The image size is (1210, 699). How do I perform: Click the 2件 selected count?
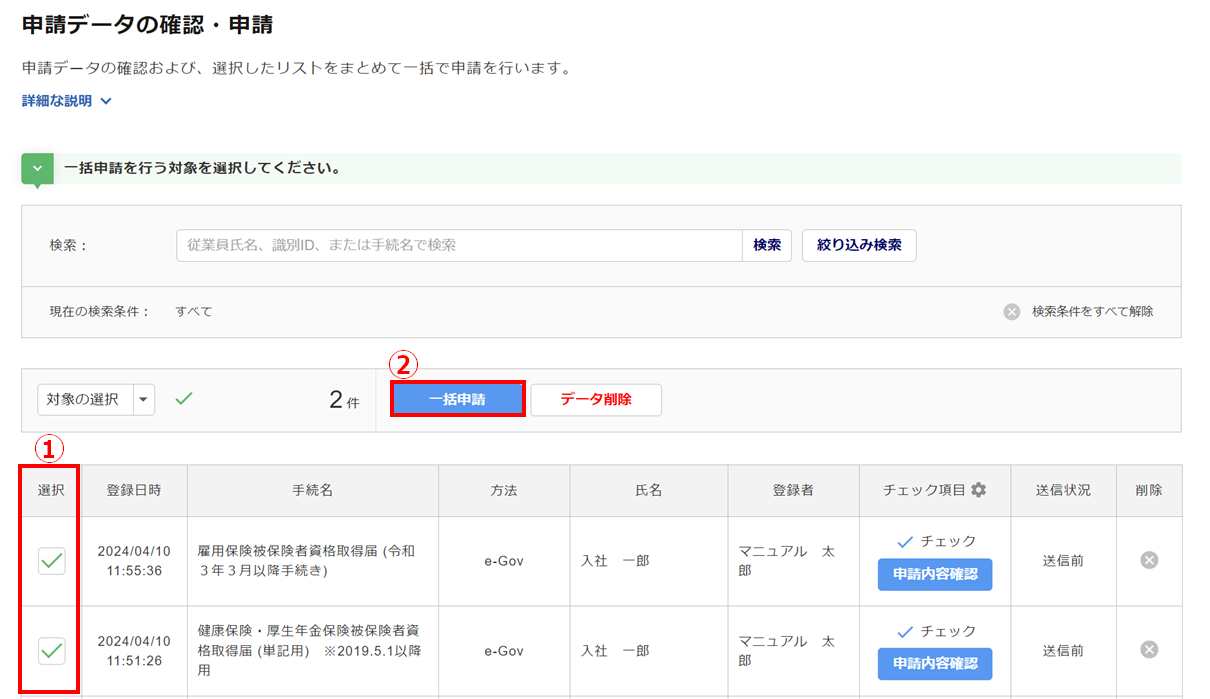tap(344, 401)
